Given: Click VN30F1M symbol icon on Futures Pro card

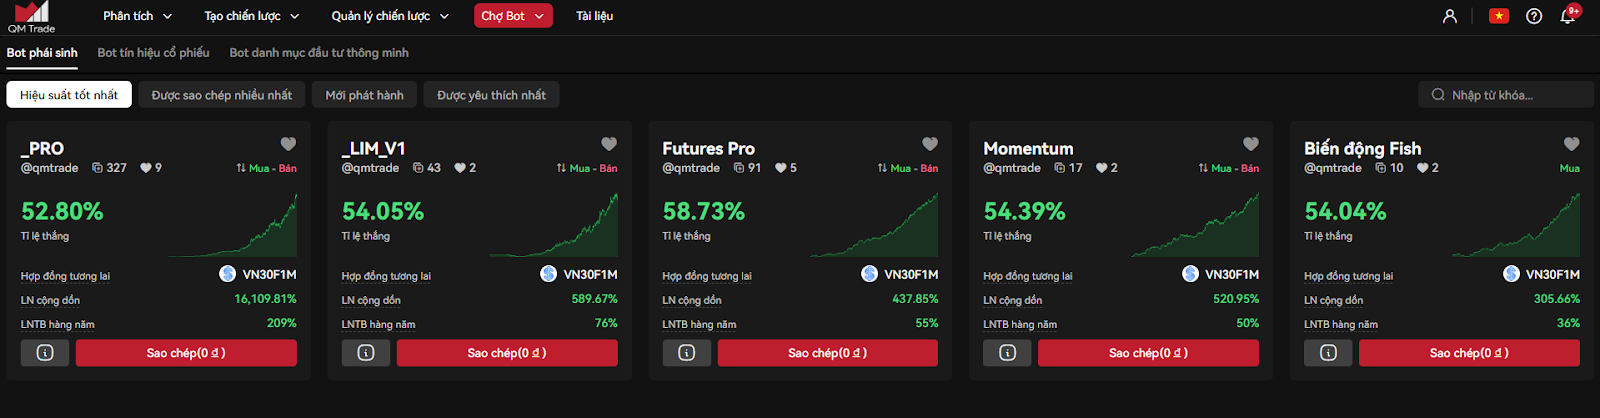Looking at the screenshot, I should 870,274.
